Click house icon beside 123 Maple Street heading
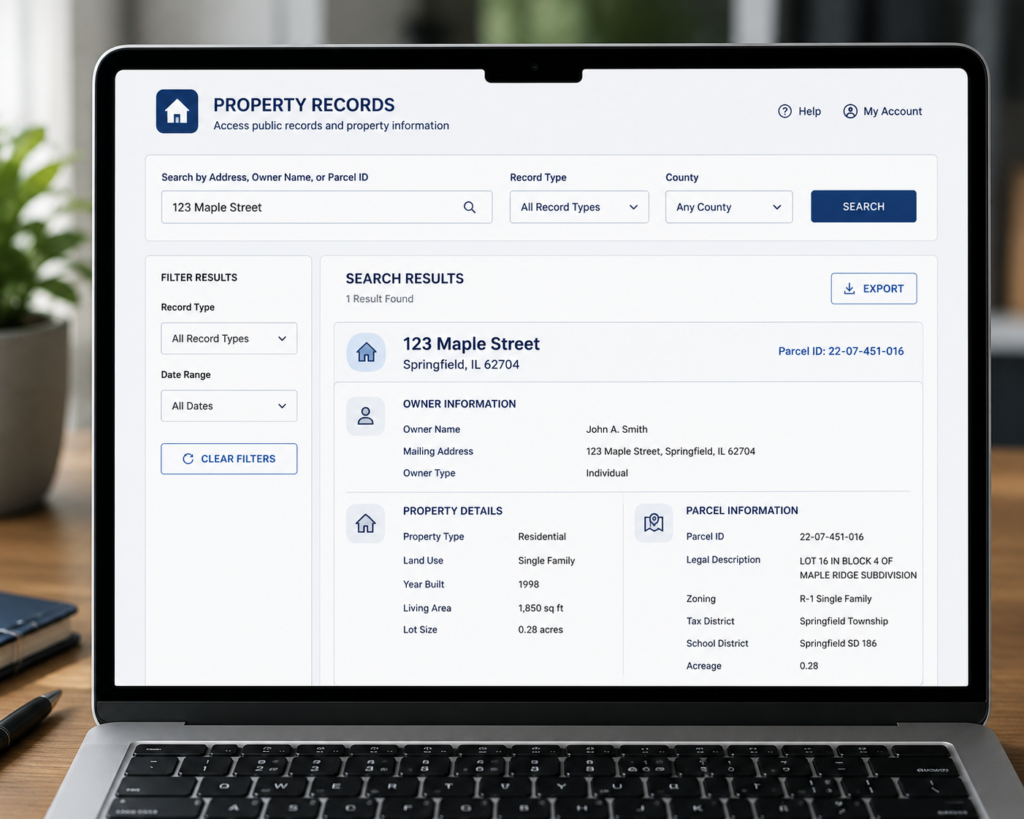The image size is (1024, 819). (x=366, y=352)
